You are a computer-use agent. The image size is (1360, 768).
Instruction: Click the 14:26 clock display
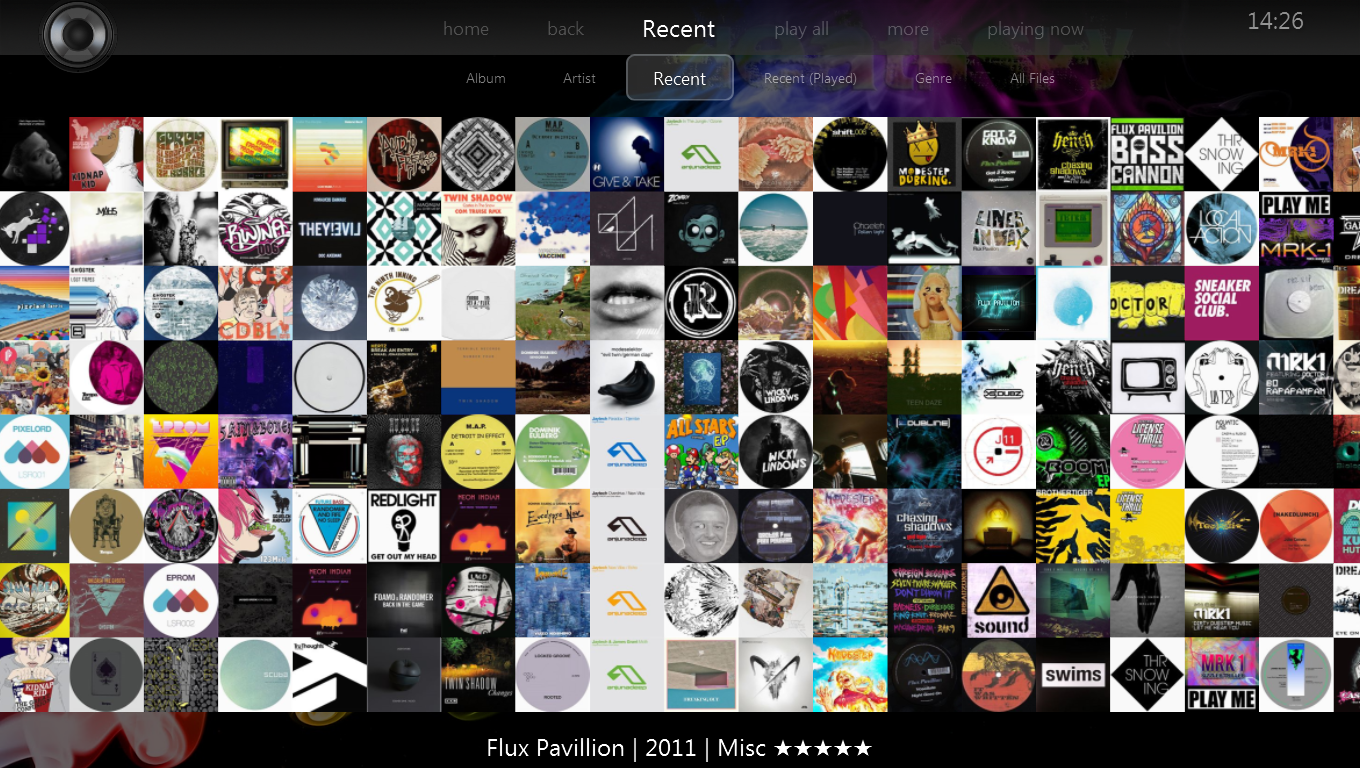(1275, 21)
